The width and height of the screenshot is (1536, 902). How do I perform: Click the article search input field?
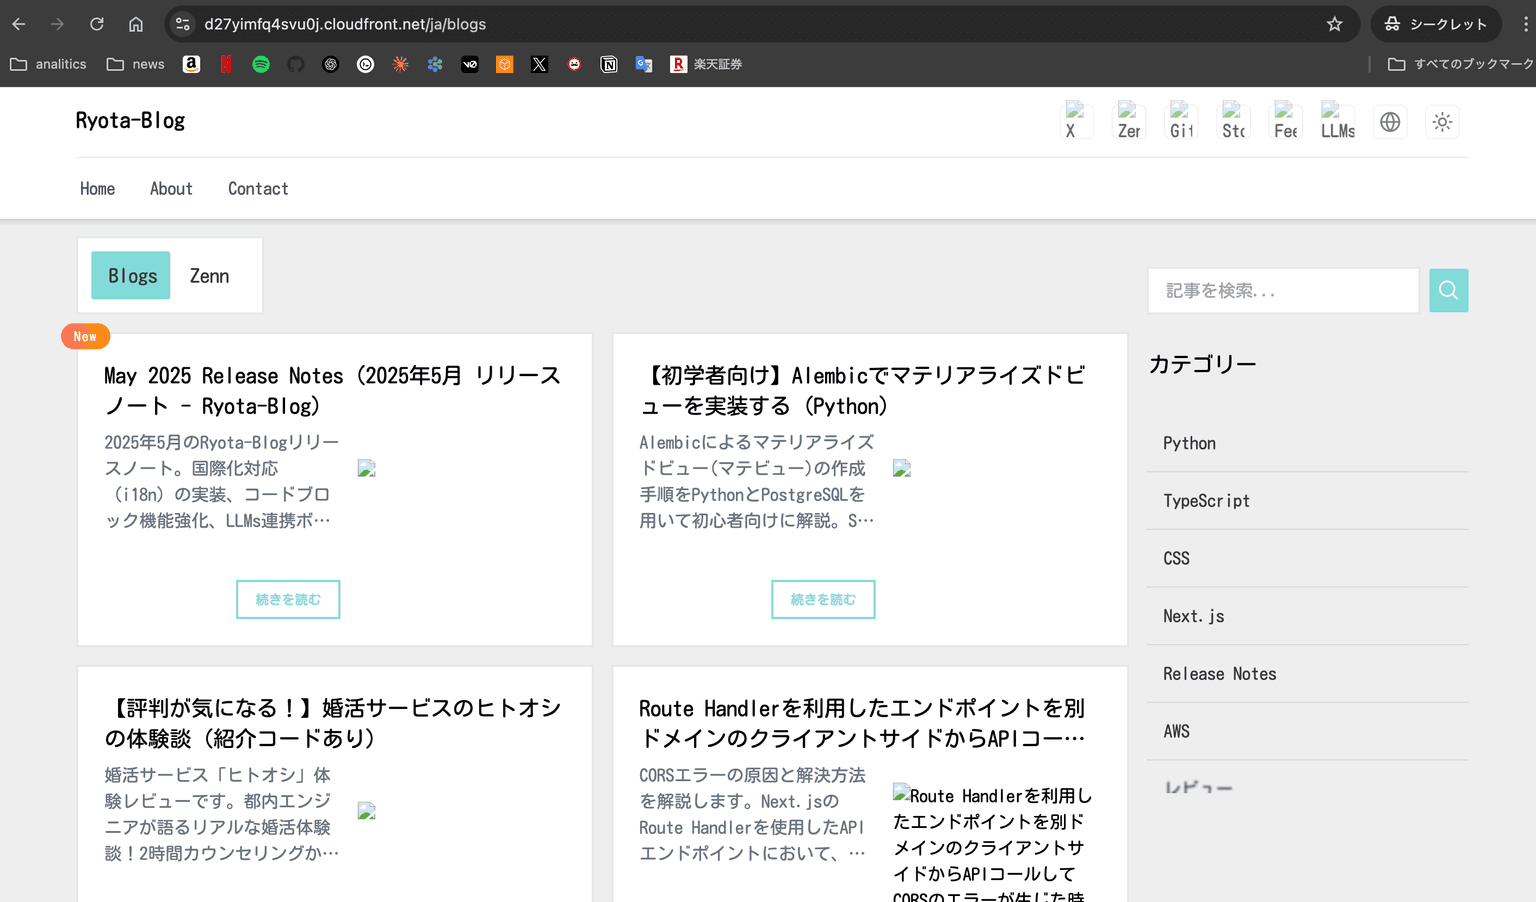(1283, 291)
